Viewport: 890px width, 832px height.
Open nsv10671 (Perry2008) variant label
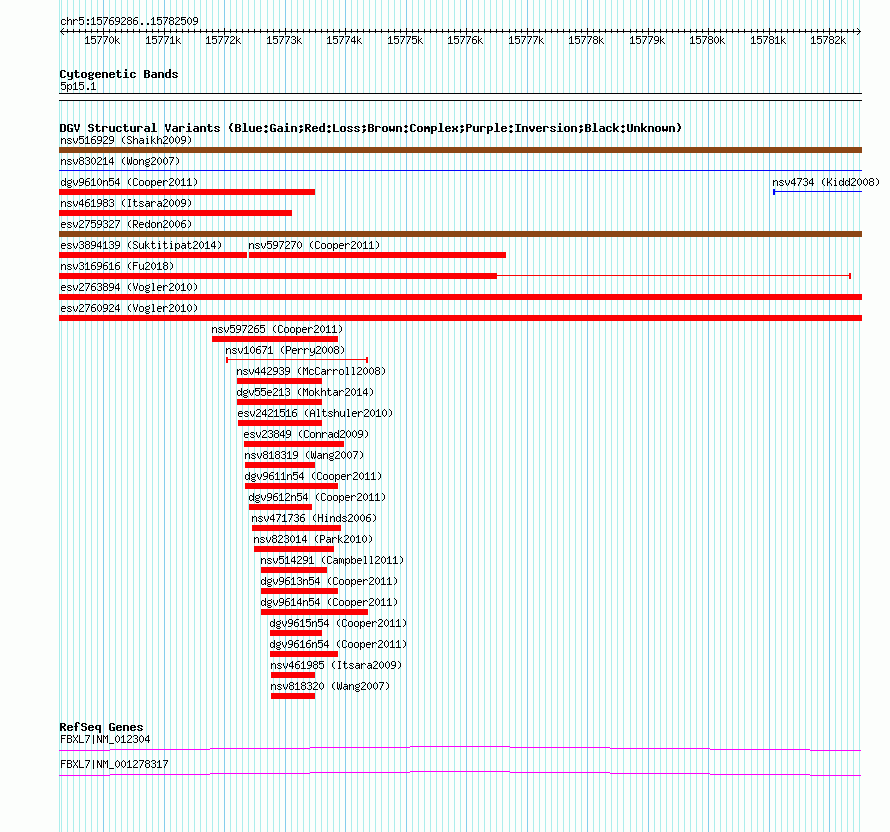285,350
